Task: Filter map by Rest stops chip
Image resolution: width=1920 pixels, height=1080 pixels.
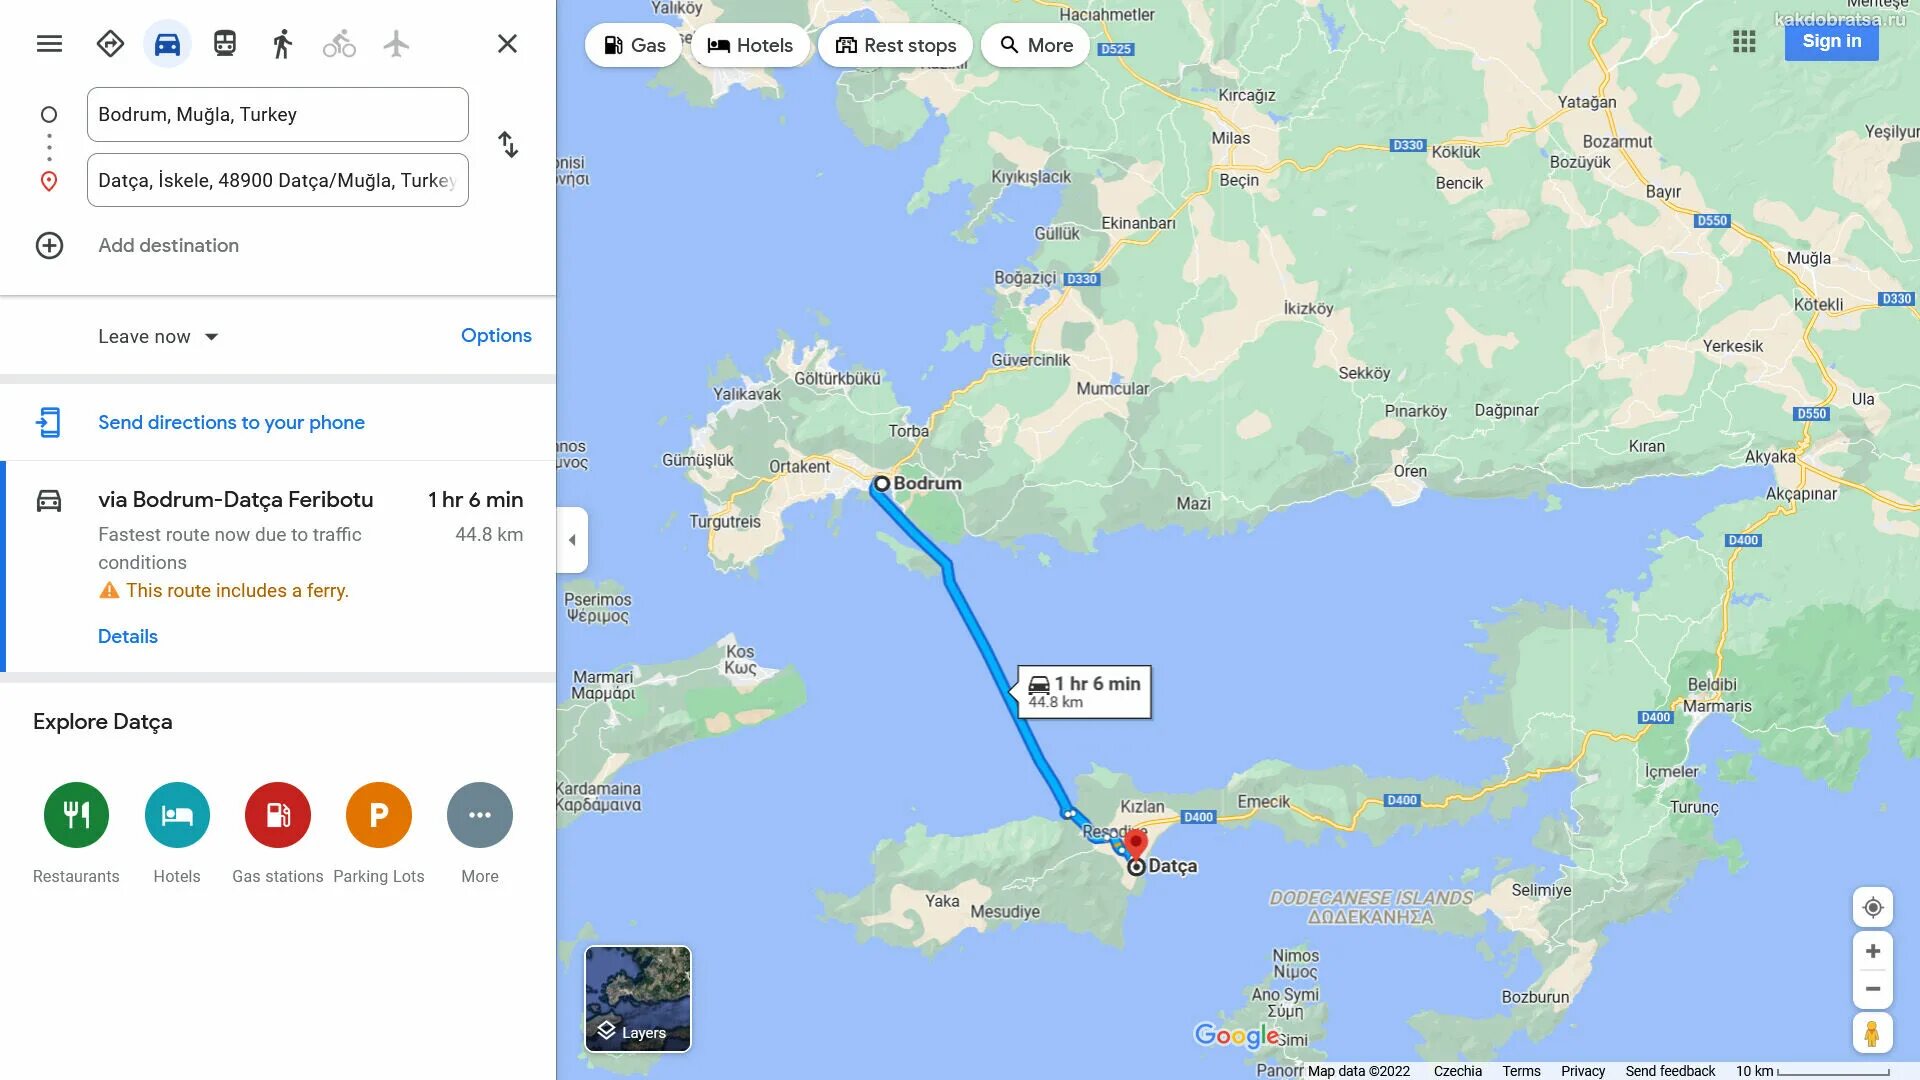Action: coord(896,45)
